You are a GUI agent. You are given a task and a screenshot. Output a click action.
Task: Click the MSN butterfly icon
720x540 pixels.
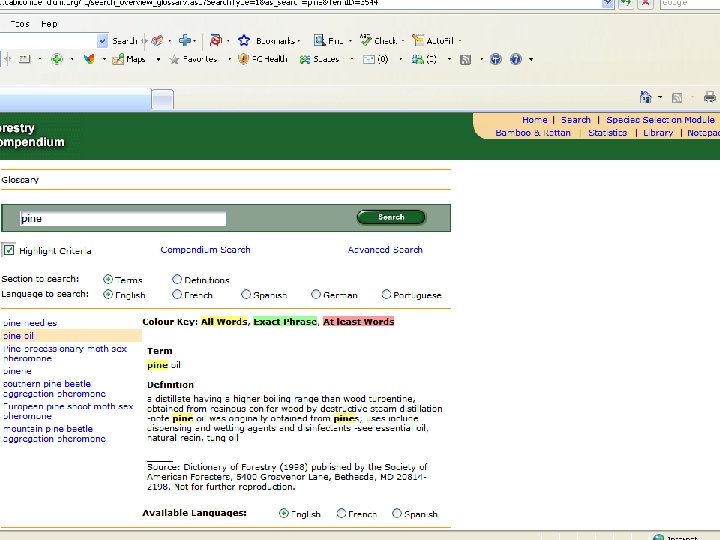pos(89,59)
